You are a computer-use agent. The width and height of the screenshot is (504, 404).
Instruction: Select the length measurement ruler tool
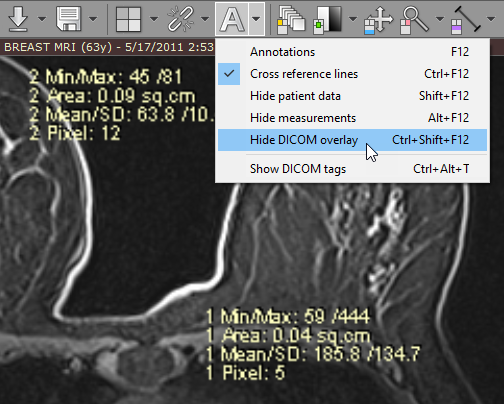tap(466, 20)
